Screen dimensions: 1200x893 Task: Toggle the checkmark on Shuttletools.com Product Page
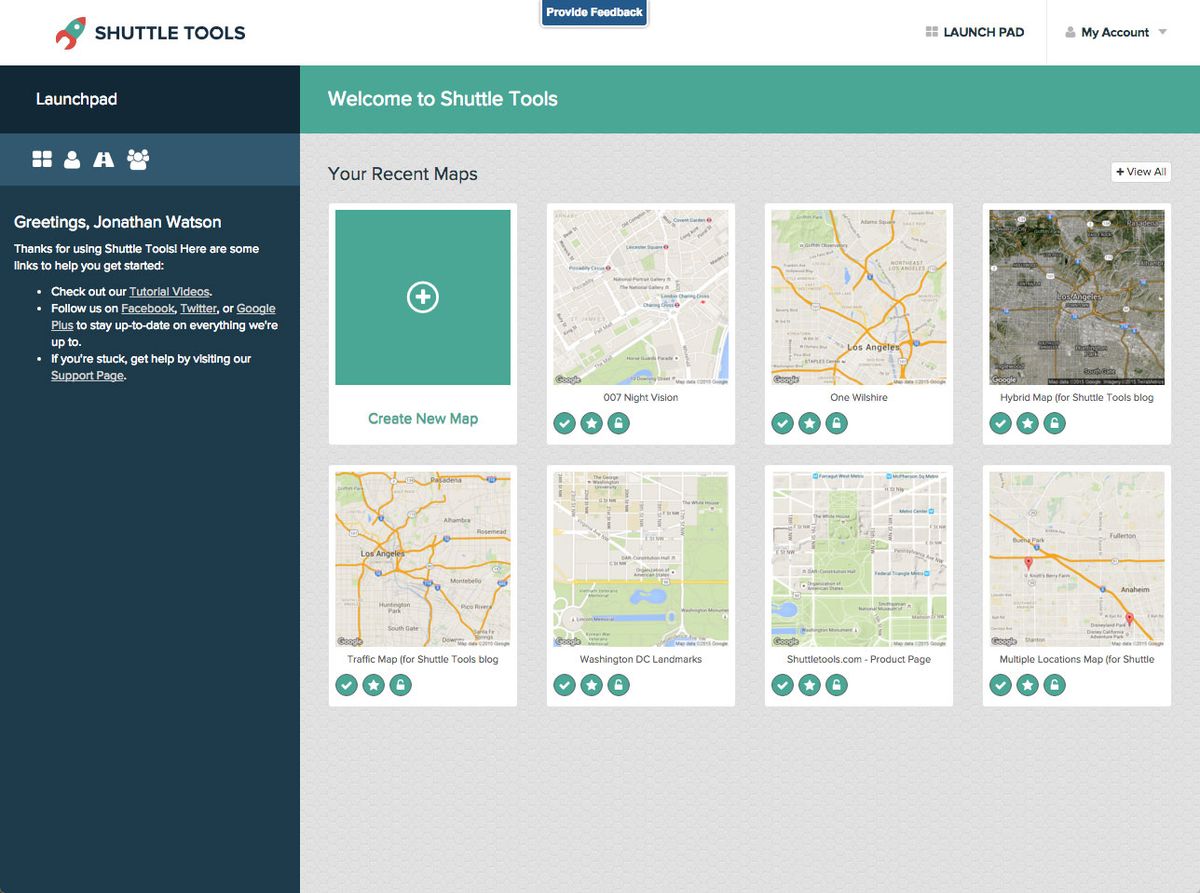782,685
